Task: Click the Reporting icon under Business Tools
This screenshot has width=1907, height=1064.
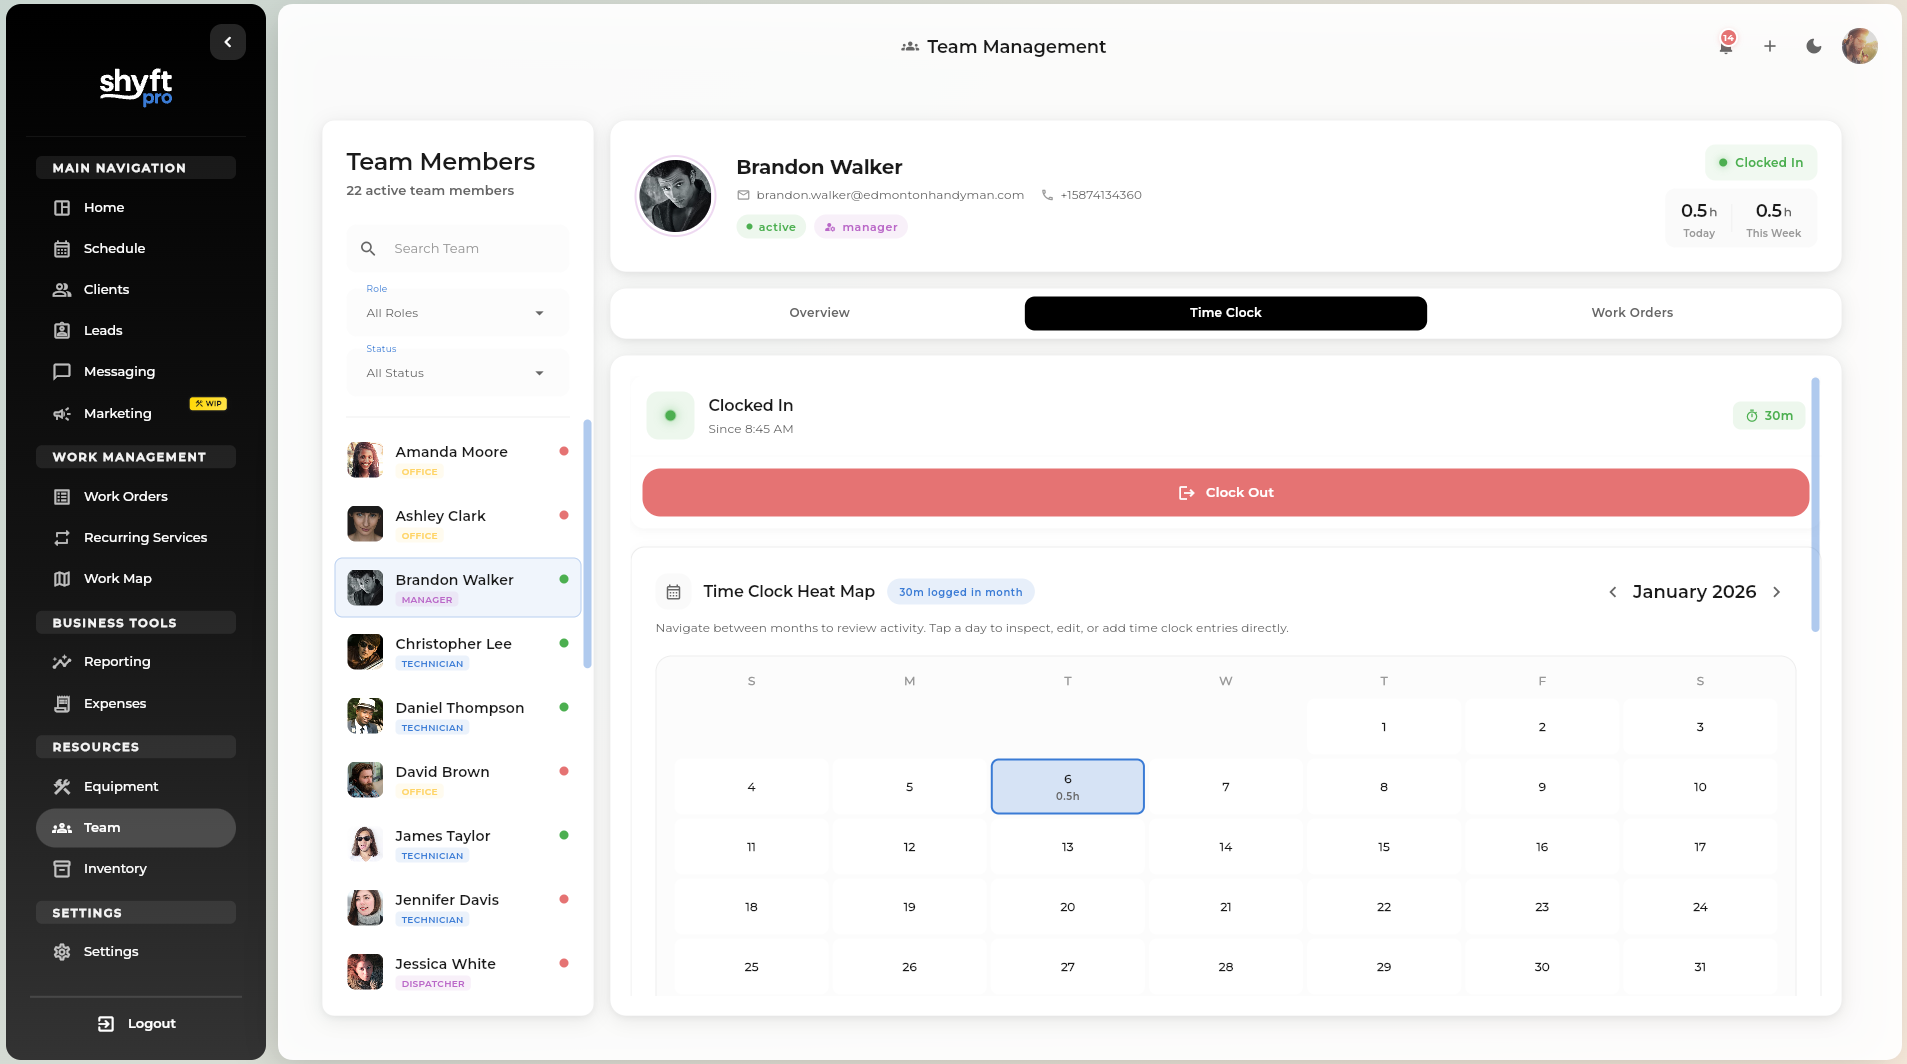Action: 62,661
